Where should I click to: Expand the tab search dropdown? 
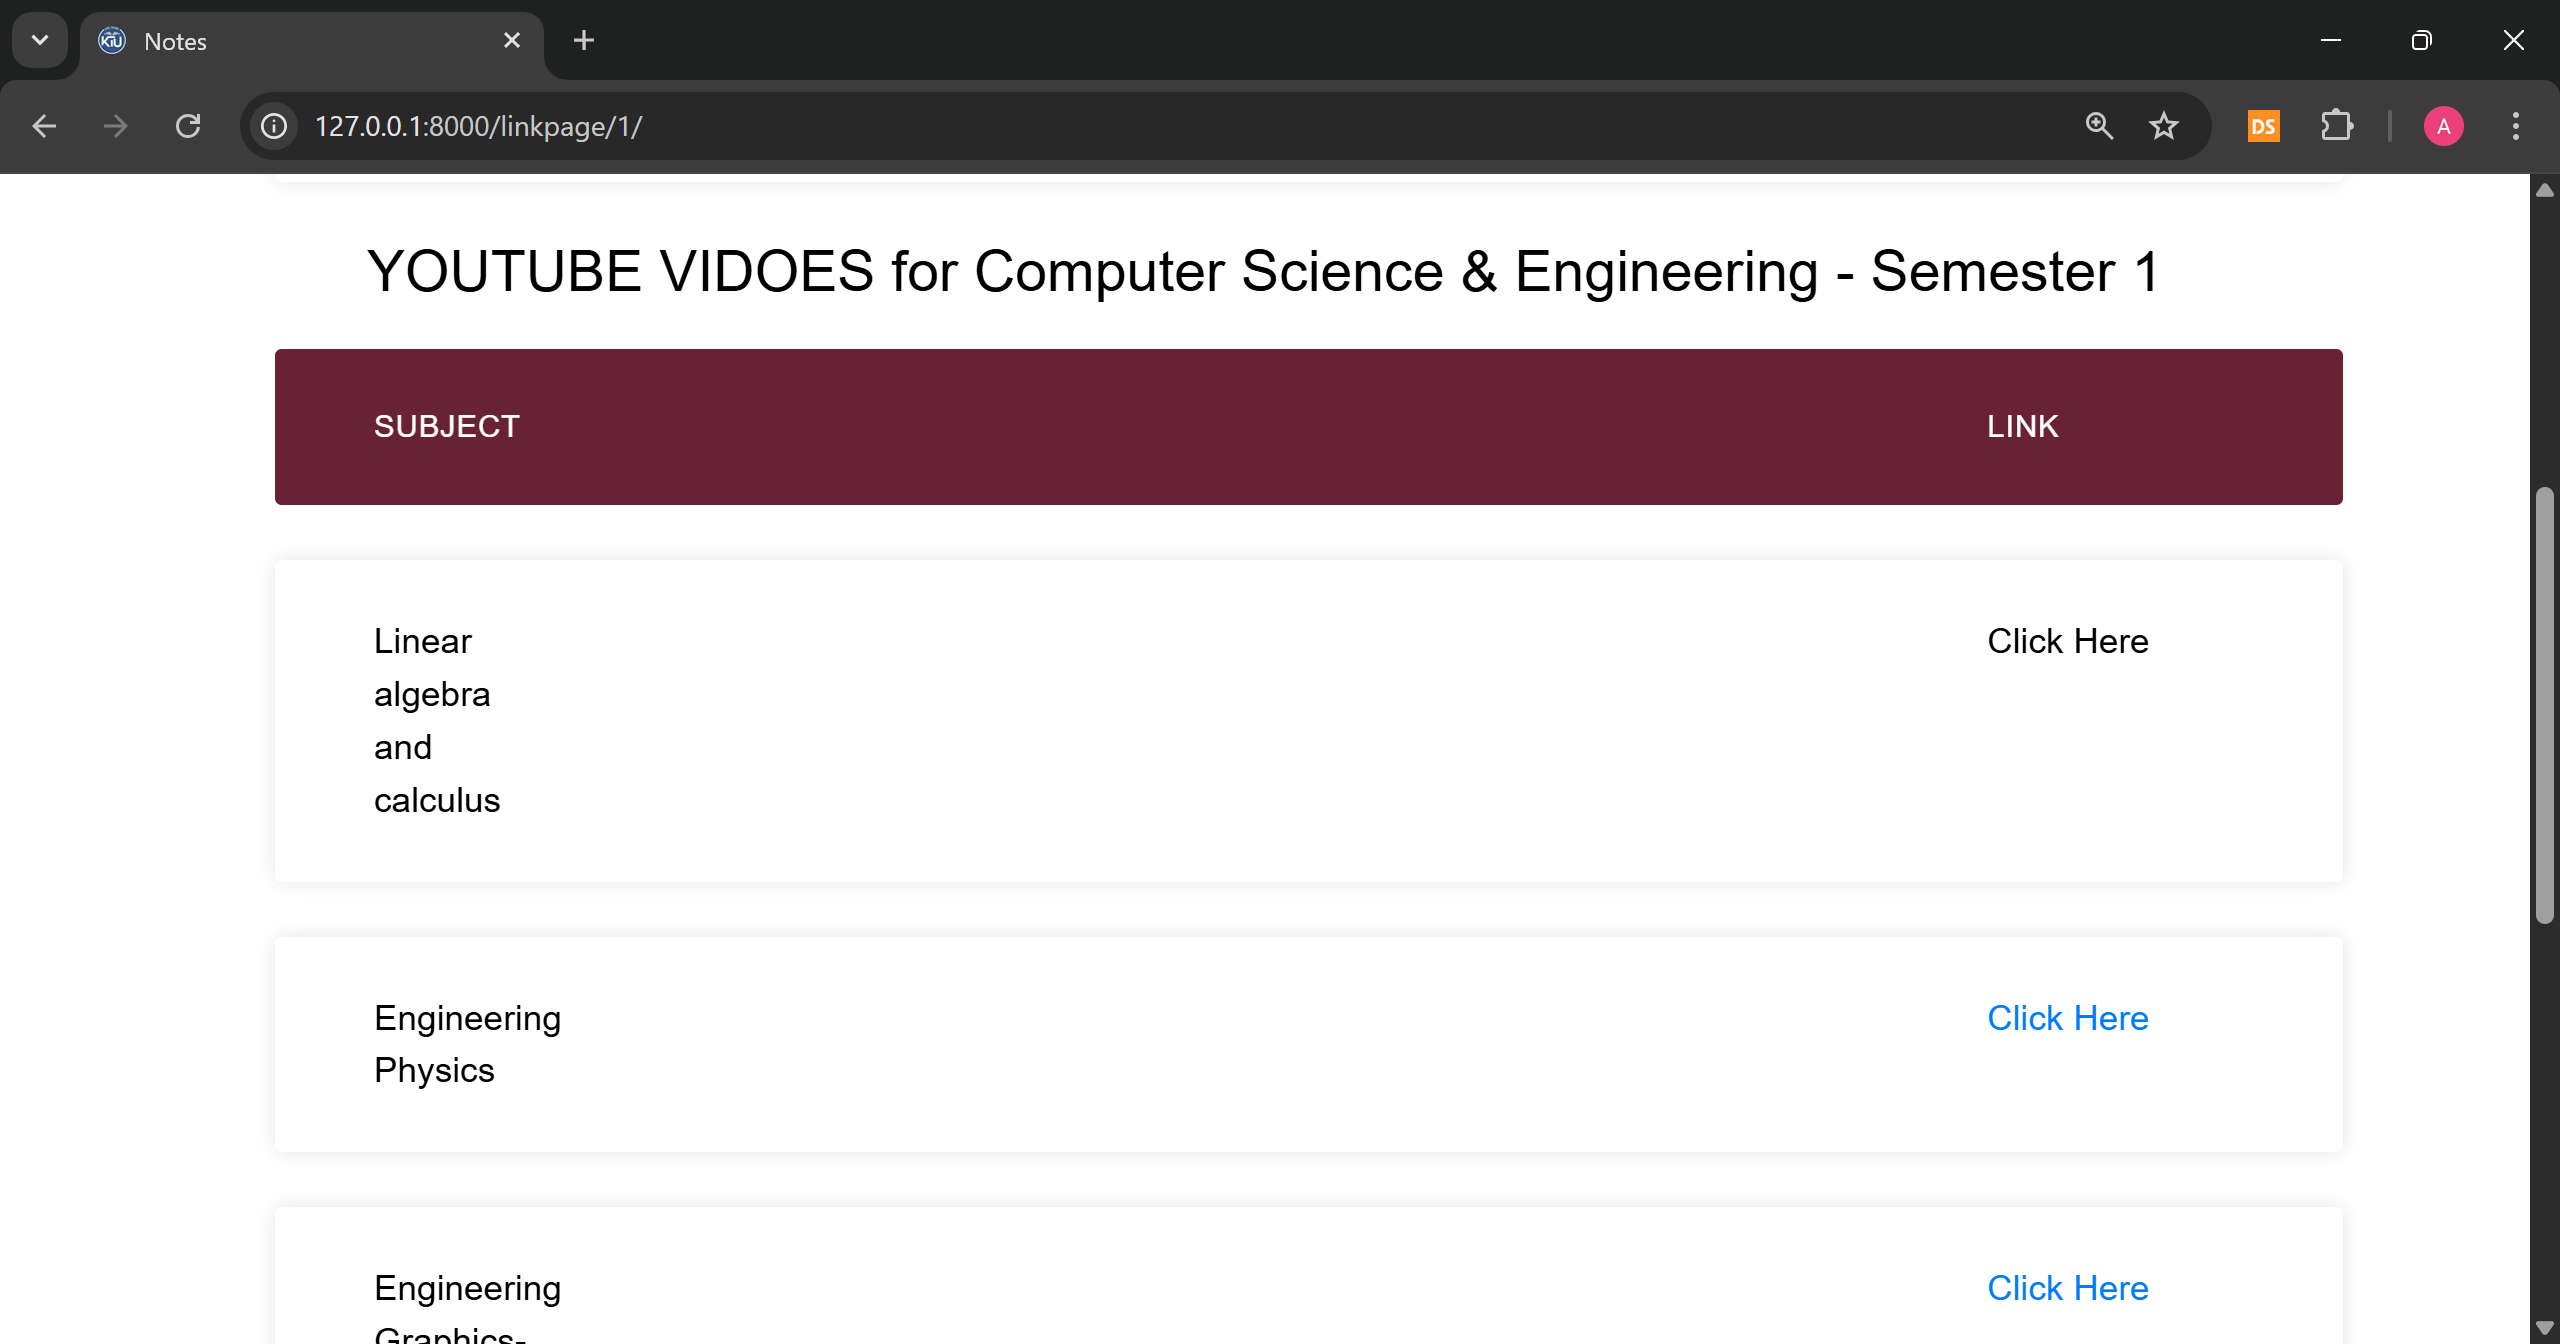[x=40, y=40]
